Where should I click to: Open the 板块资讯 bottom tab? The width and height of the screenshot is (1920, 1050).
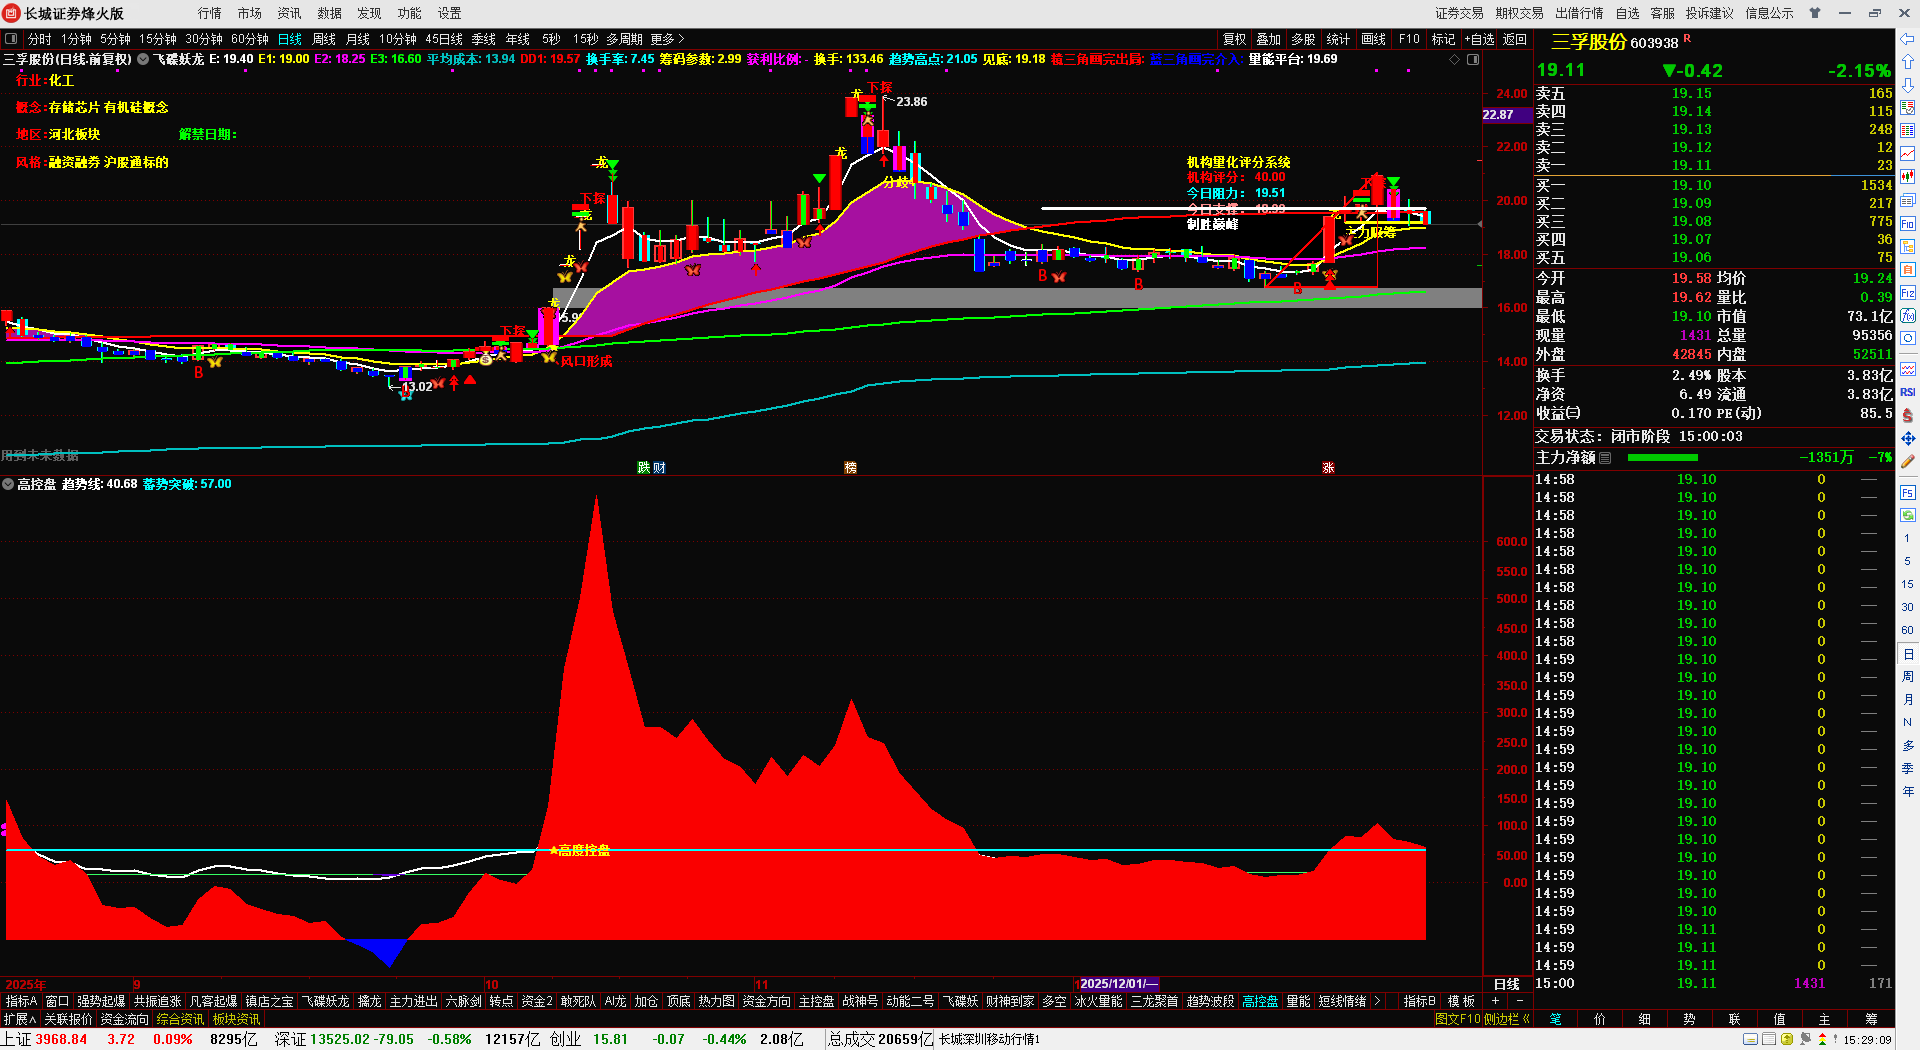coord(236,1019)
